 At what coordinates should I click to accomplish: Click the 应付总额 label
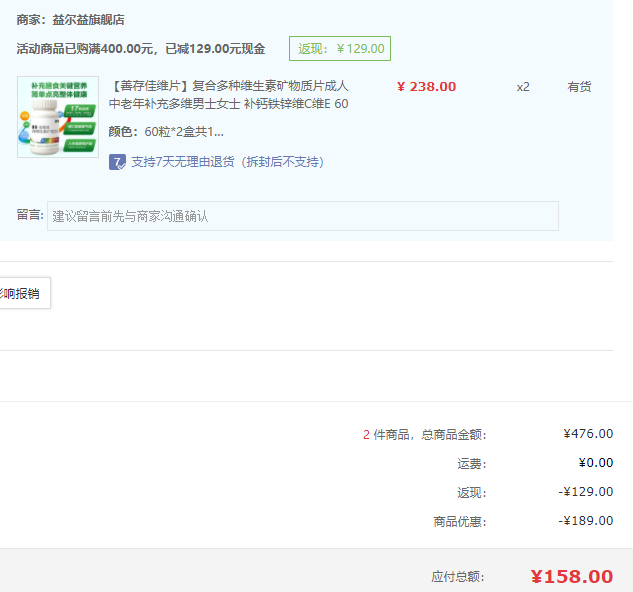pyautogui.click(x=458, y=577)
